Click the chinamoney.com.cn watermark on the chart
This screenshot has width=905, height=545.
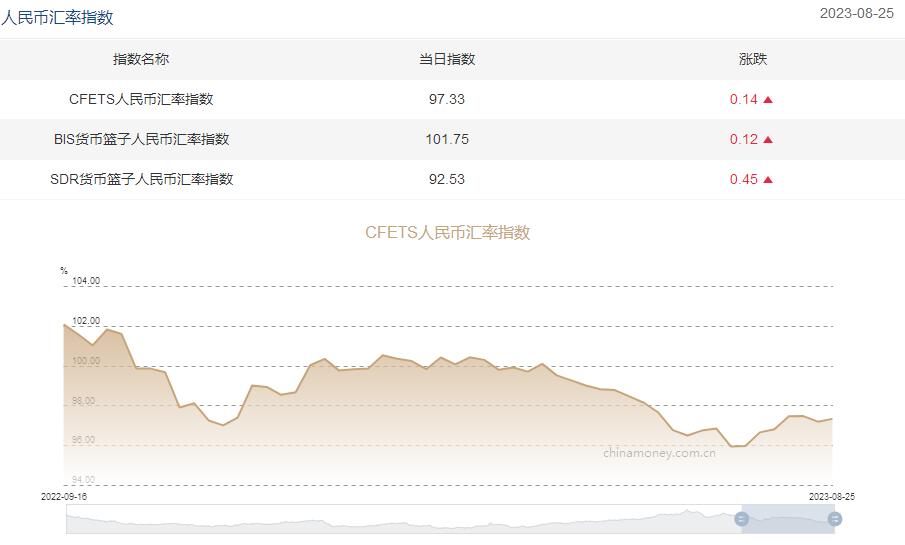tap(659, 452)
